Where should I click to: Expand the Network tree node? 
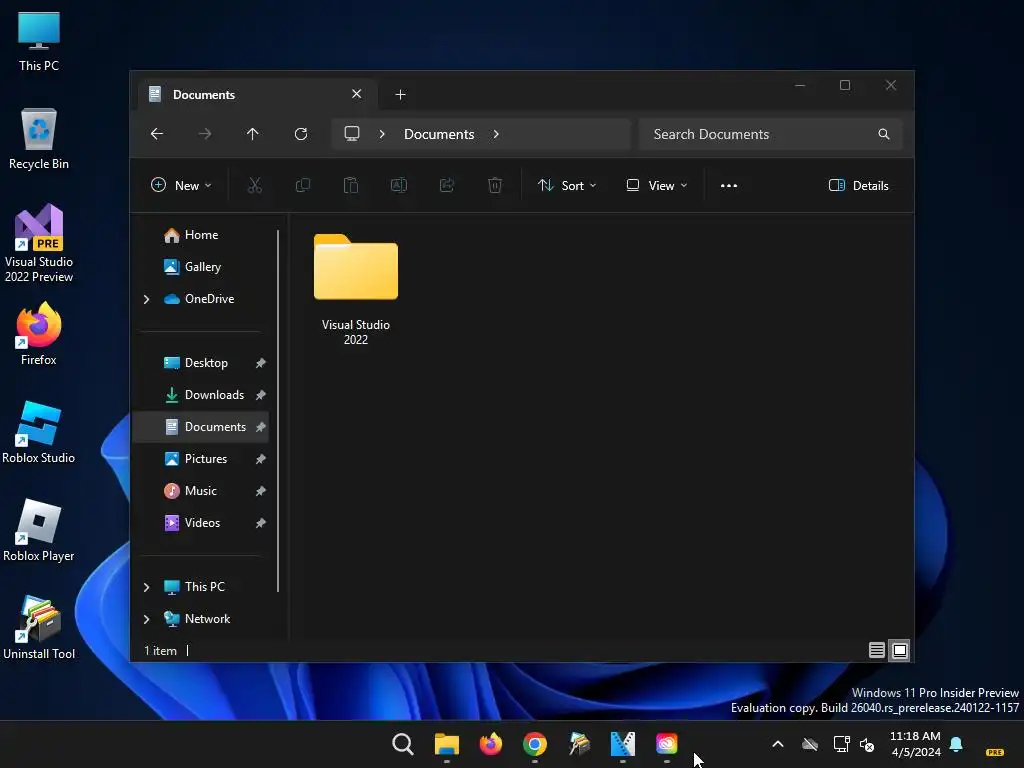146,619
